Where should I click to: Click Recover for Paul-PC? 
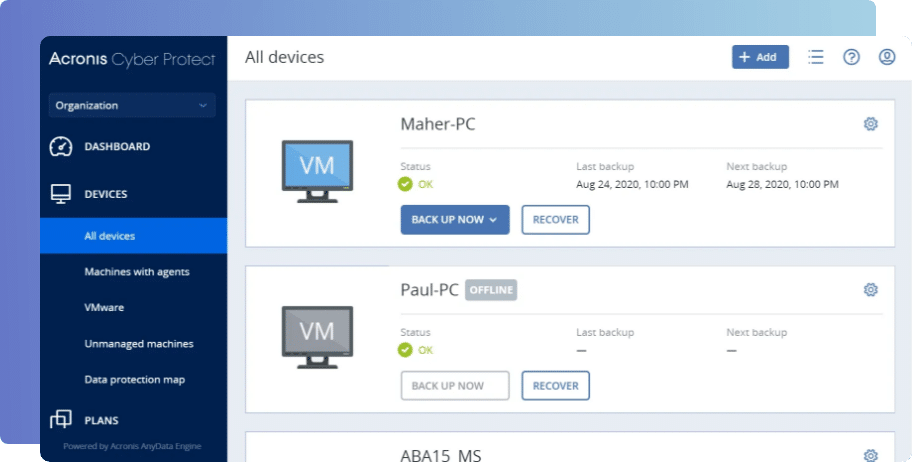pos(555,385)
